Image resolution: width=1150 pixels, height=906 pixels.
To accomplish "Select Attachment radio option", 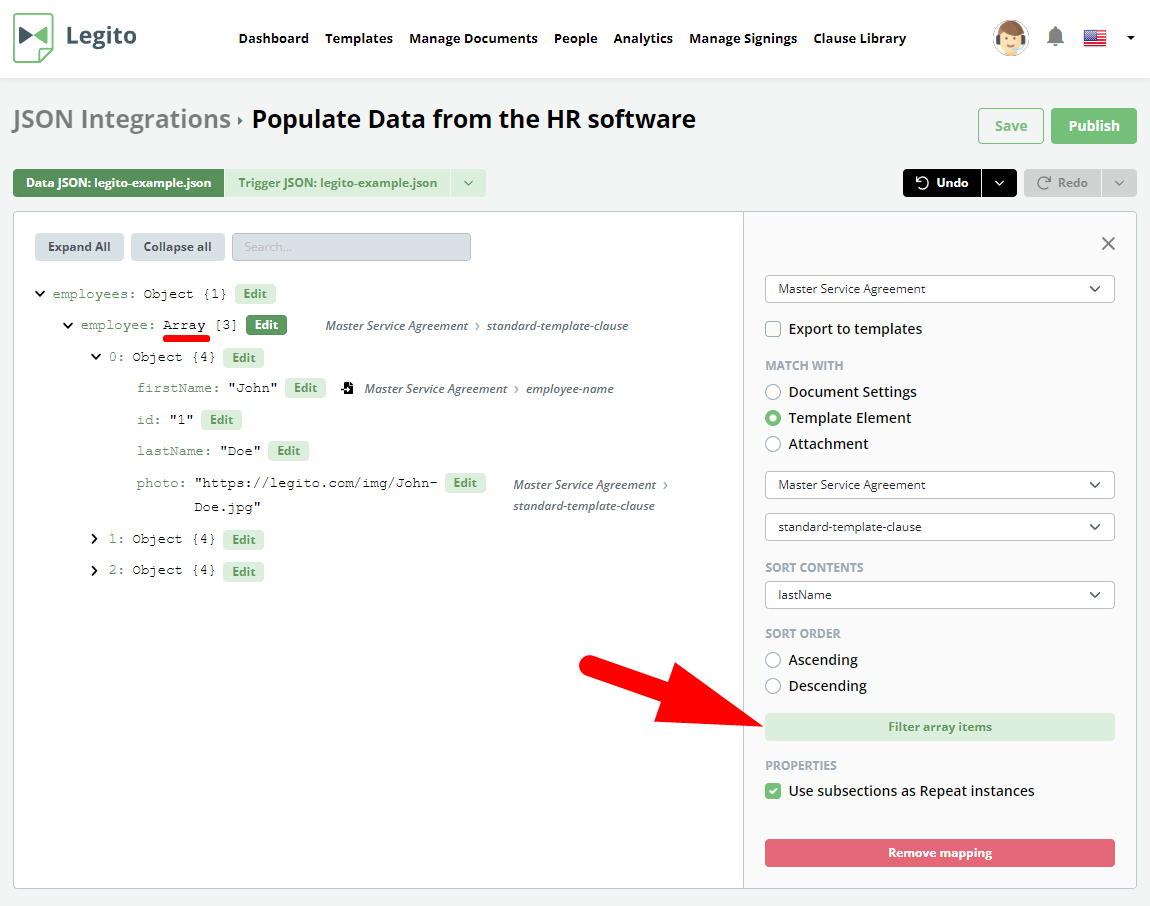I will pyautogui.click(x=773, y=444).
